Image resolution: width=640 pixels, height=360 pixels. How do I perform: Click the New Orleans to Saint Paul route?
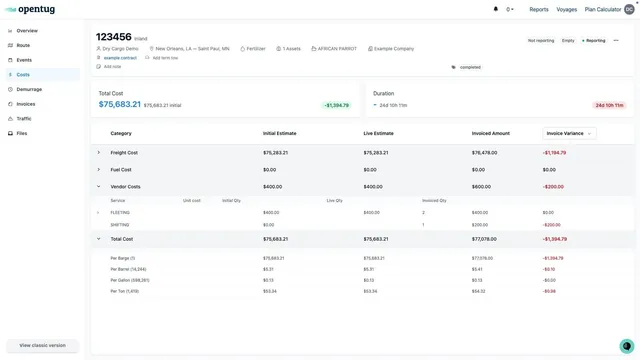click(x=192, y=49)
